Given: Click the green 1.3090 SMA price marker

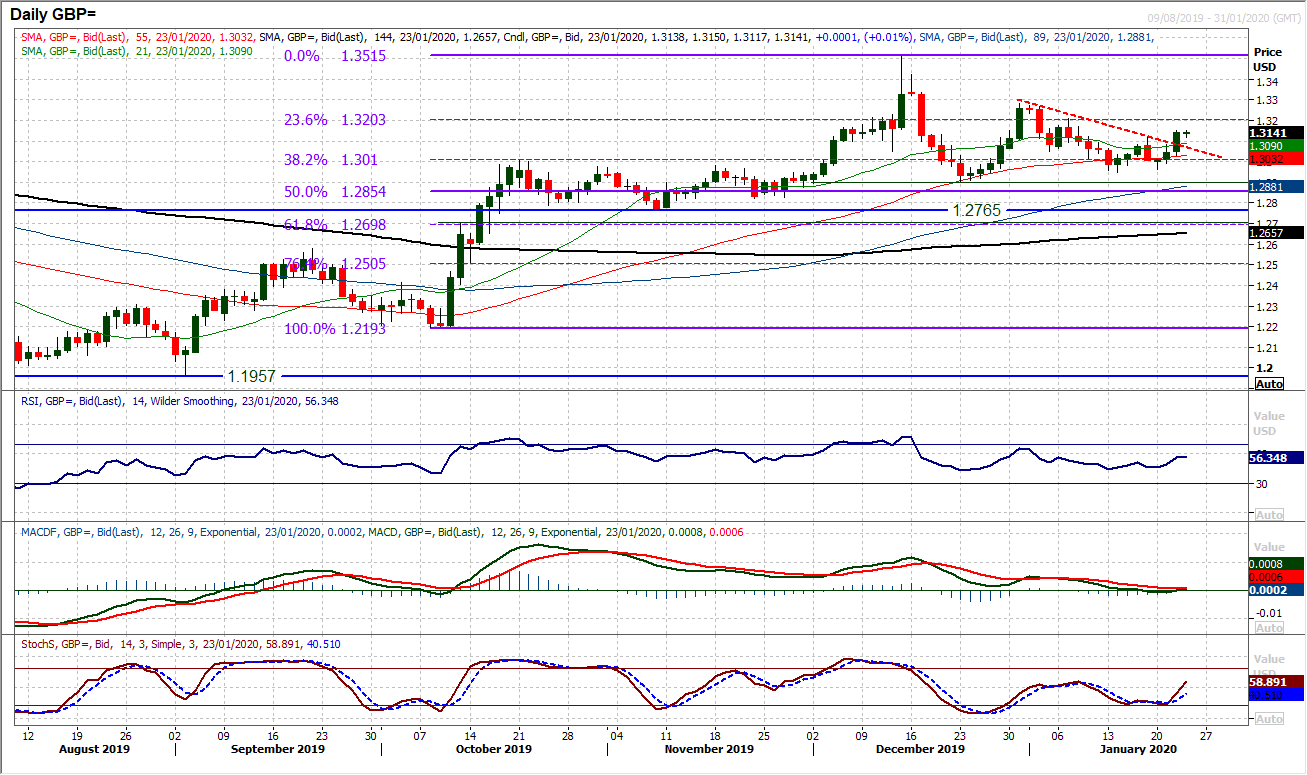Looking at the screenshot, I should [x=1268, y=146].
